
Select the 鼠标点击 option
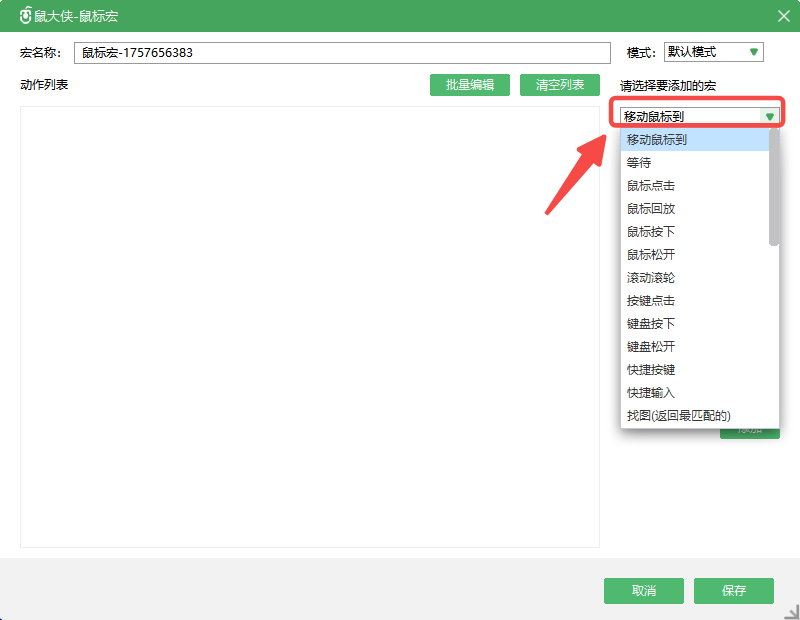tap(651, 185)
